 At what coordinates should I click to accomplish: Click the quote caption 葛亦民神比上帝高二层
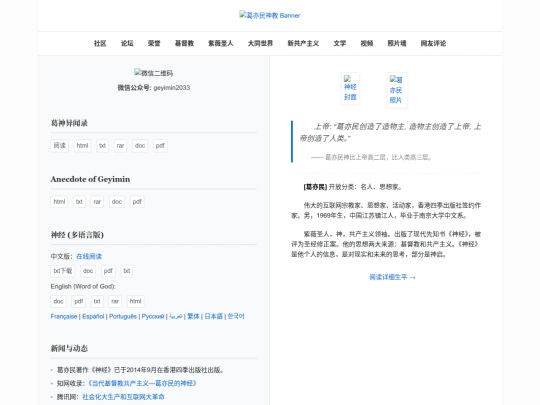tap(372, 157)
